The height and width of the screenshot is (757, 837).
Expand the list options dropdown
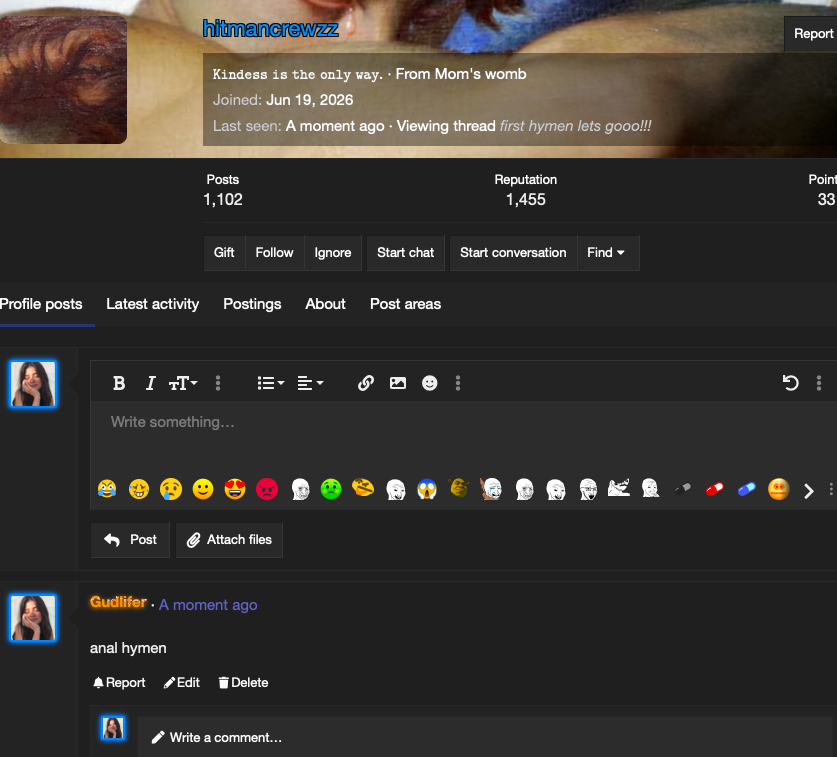[x=271, y=383]
